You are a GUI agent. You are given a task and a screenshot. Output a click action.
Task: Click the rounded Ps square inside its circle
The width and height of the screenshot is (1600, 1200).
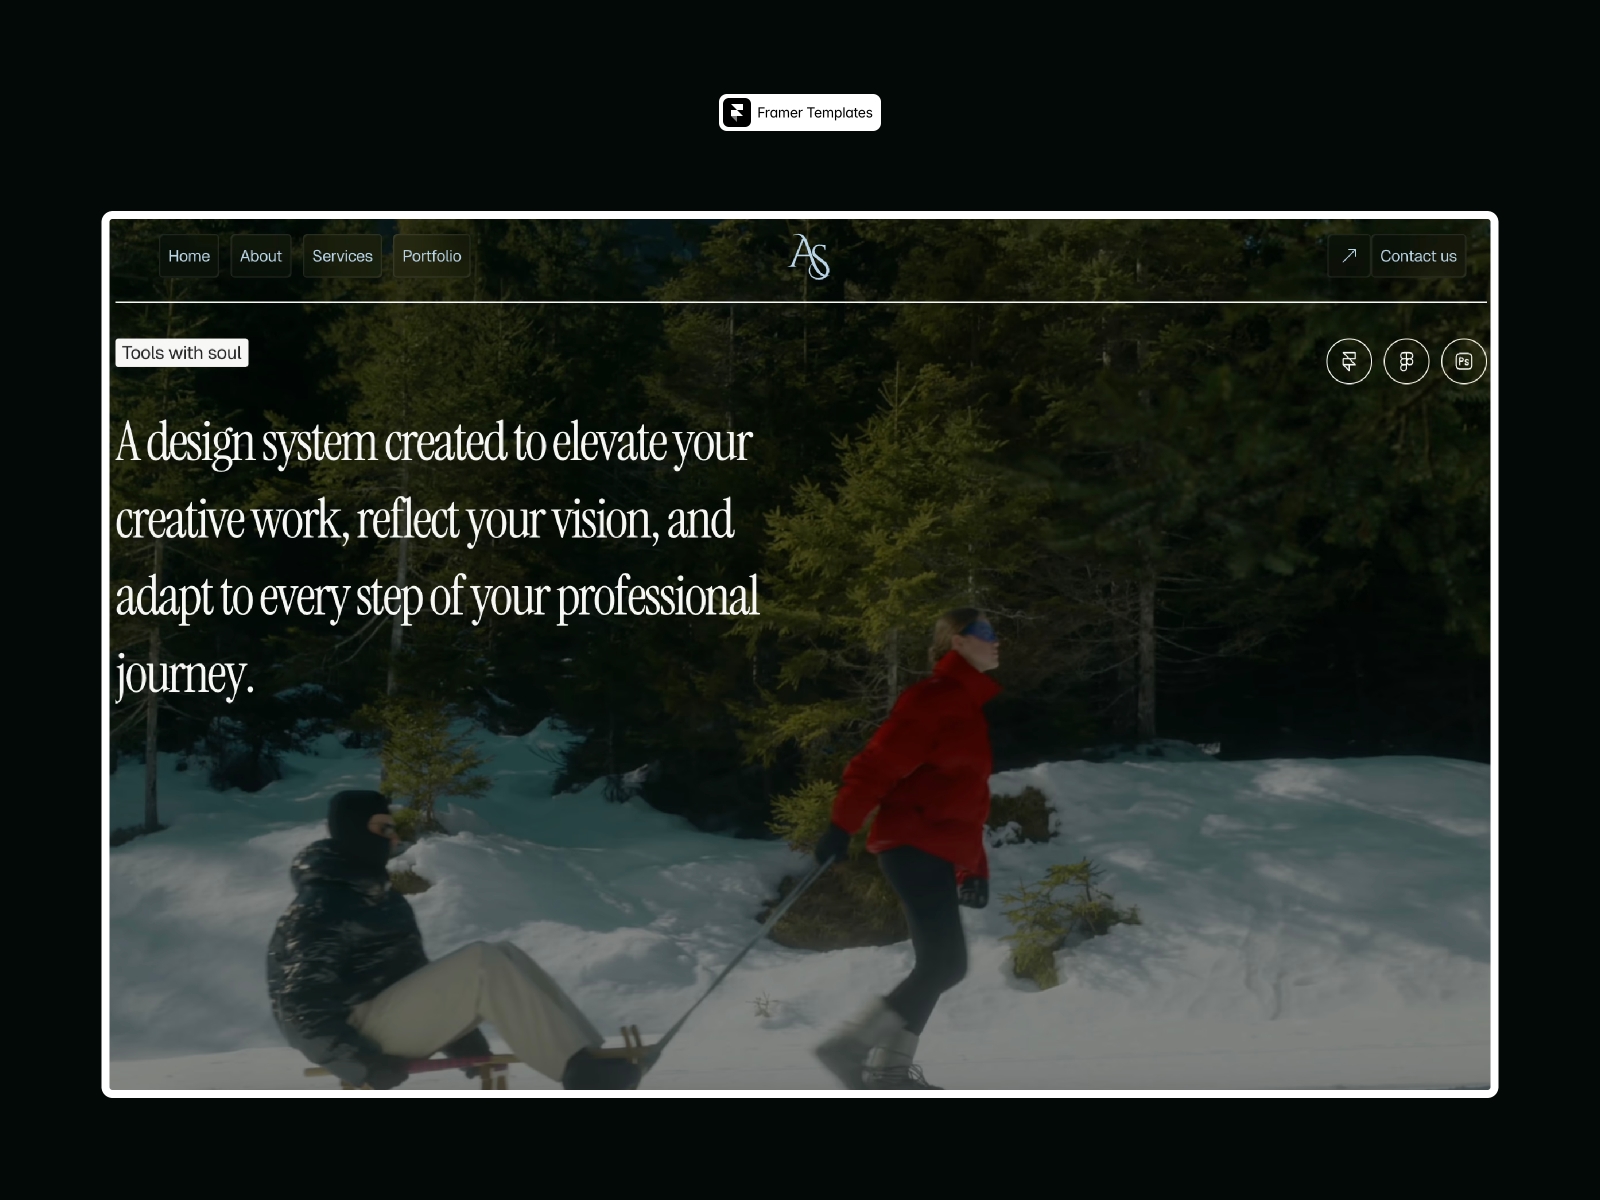(x=1463, y=361)
